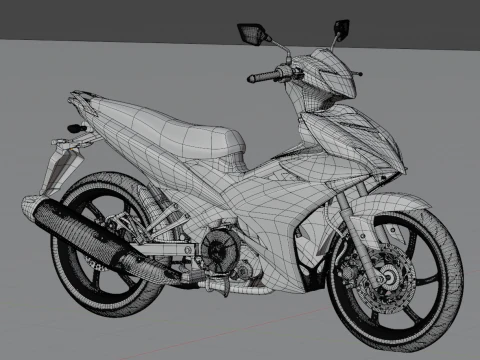
Task: Click the rear turn signal light
Action: click(77, 128)
